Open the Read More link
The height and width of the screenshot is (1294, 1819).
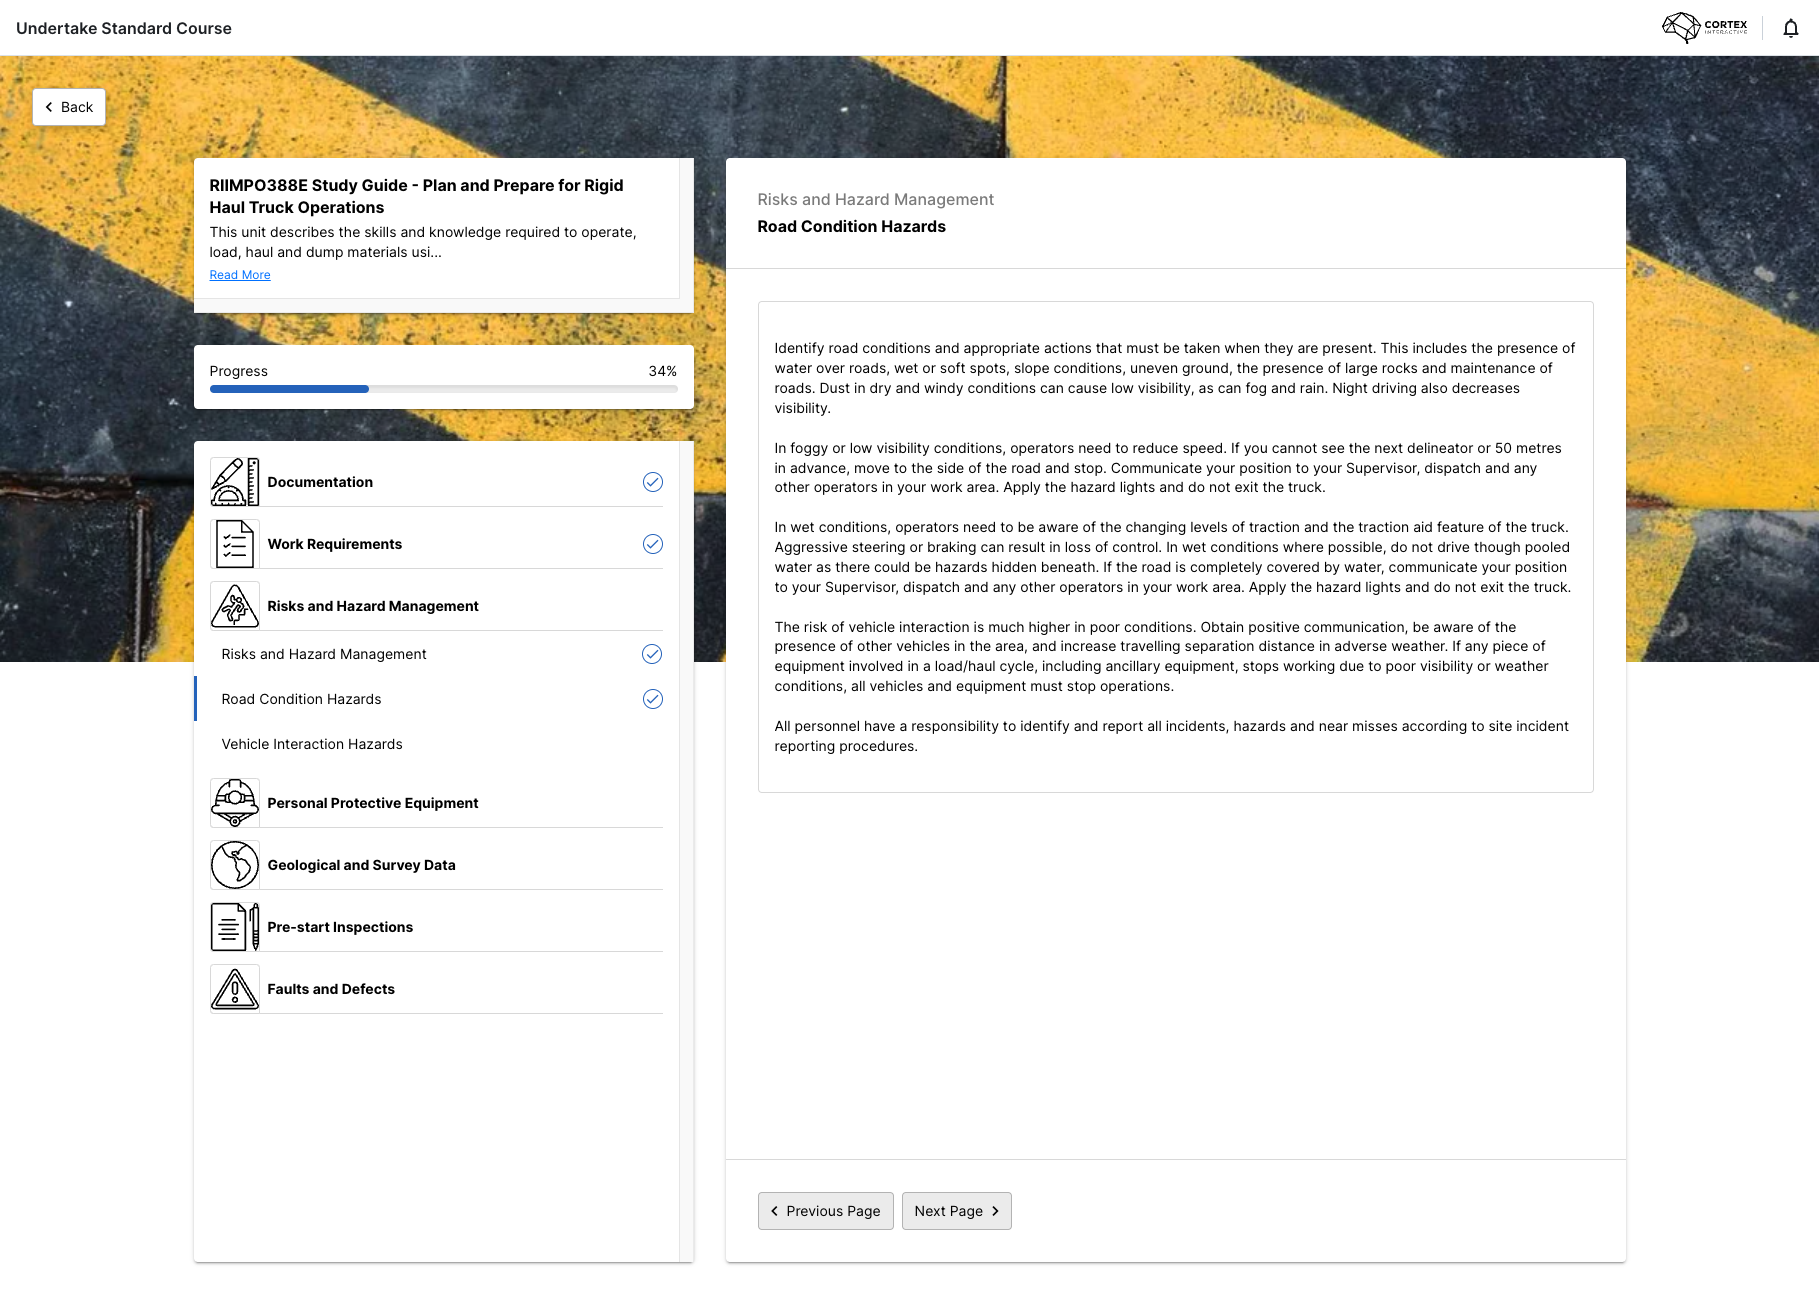[240, 275]
